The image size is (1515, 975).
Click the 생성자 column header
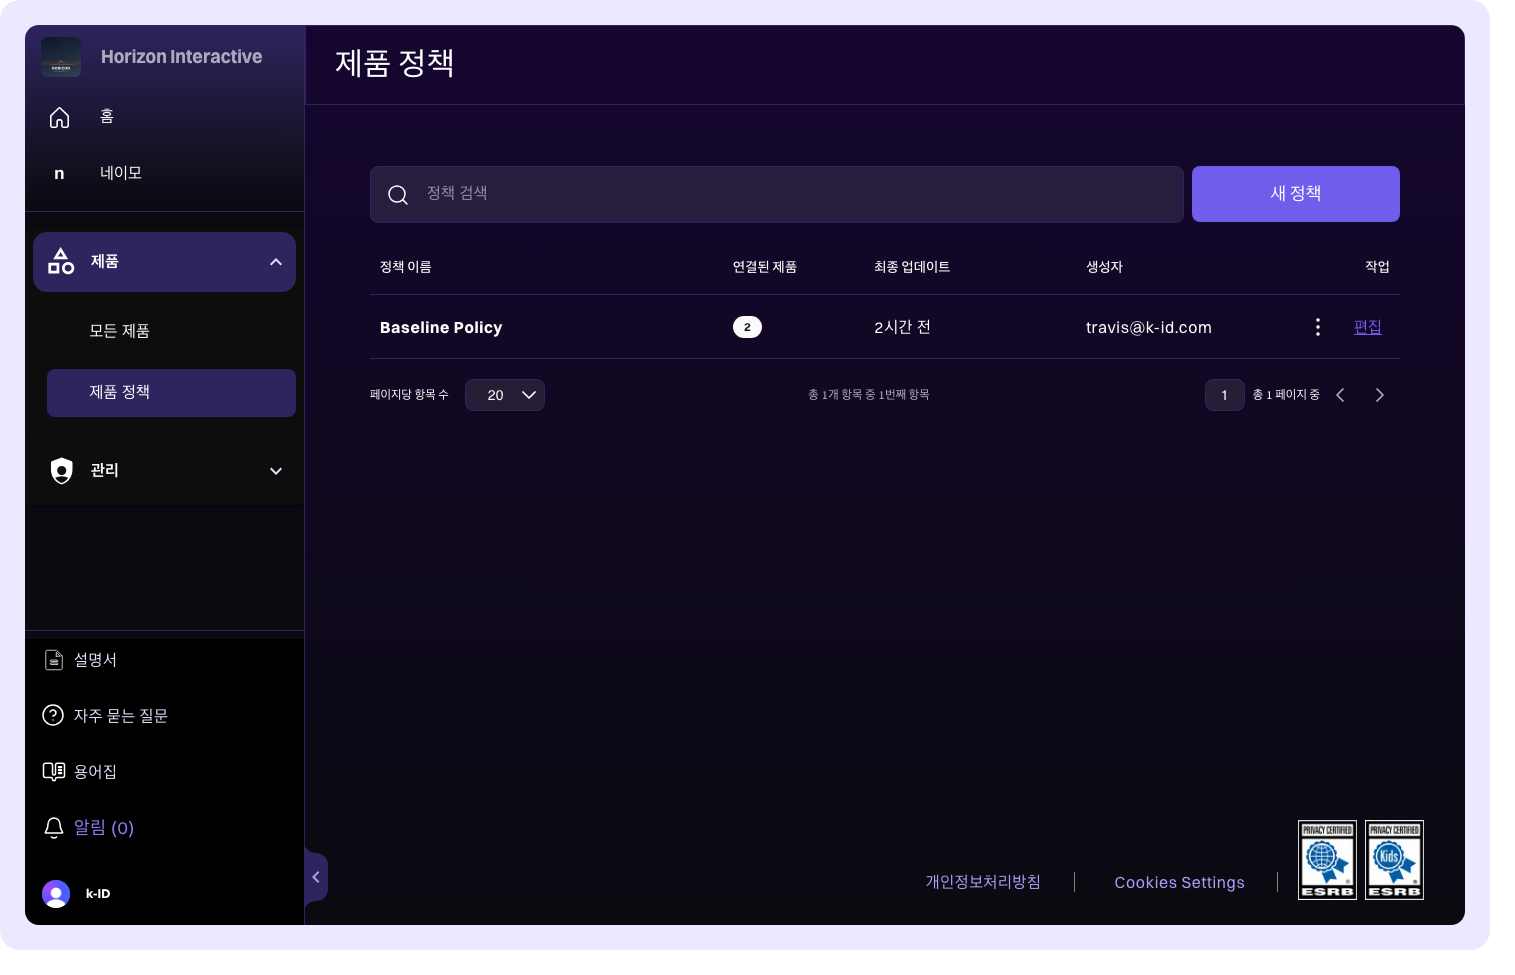[x=1105, y=267]
